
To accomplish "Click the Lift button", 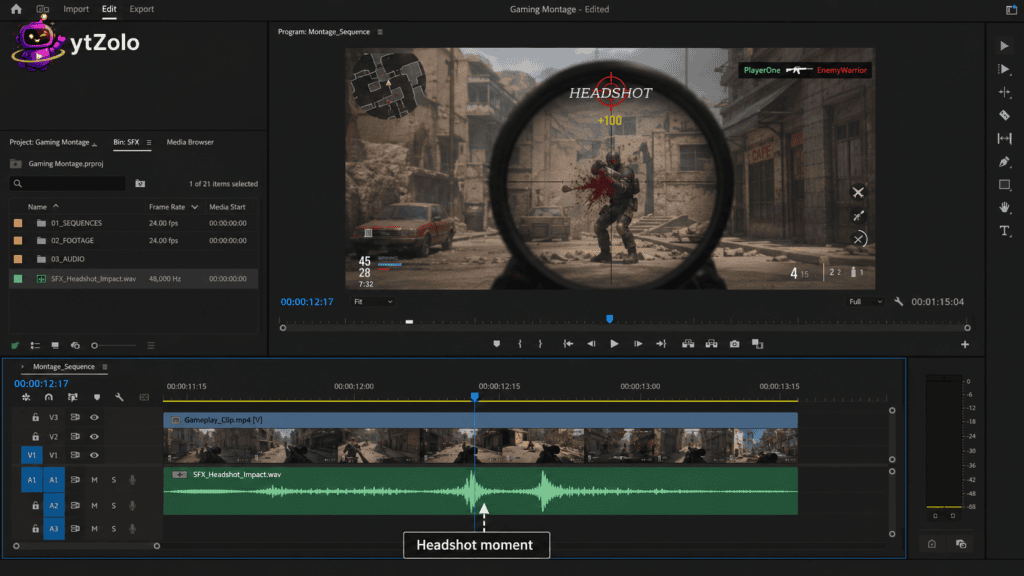I will 688,344.
